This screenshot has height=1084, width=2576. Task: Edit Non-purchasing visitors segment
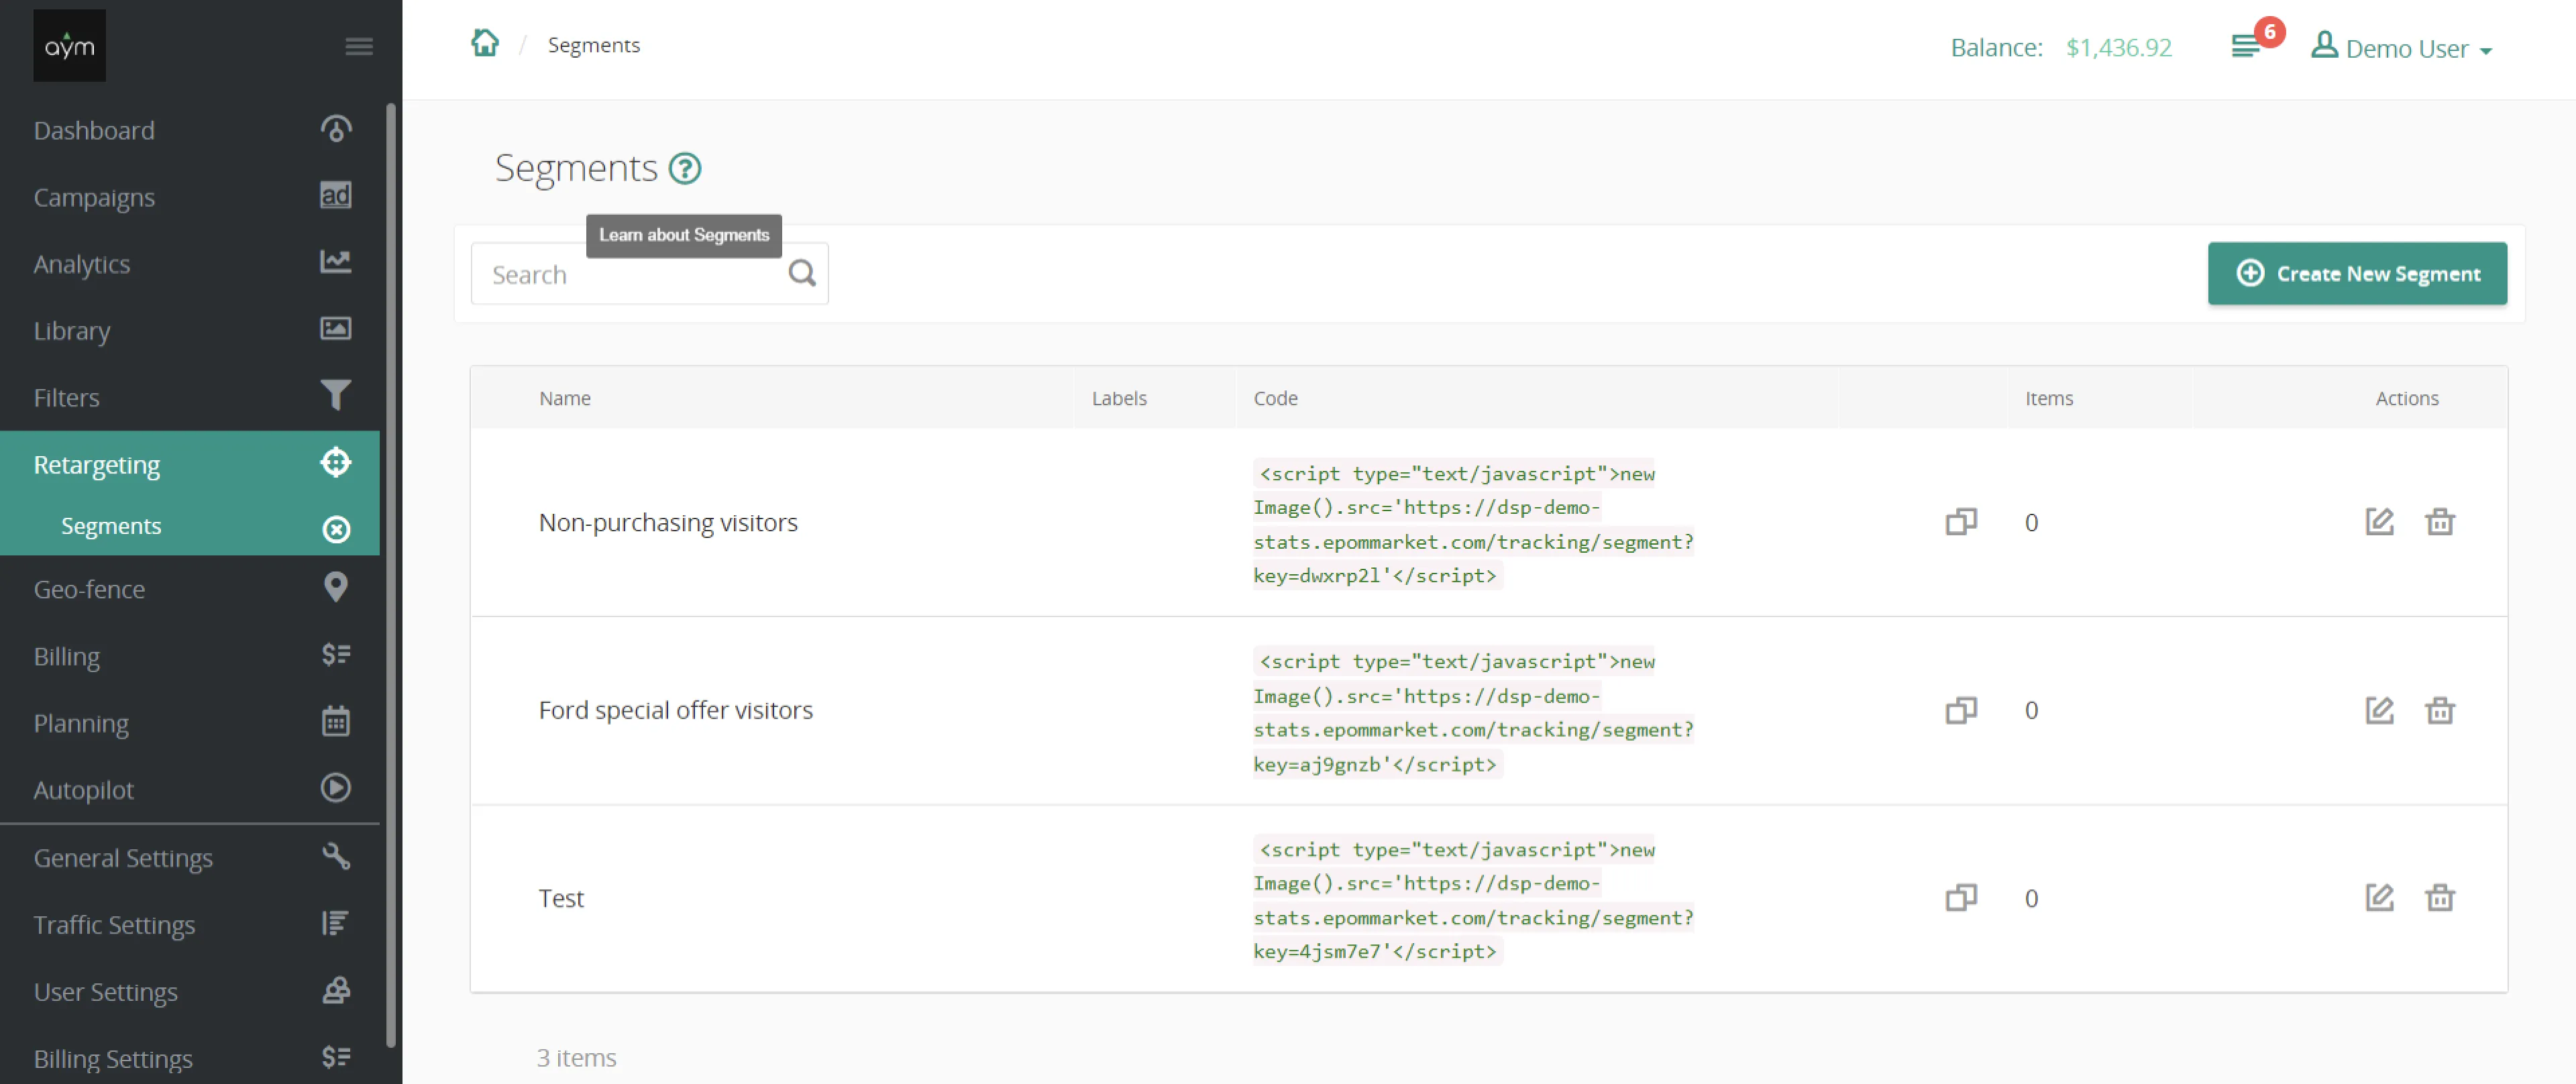tap(2379, 522)
